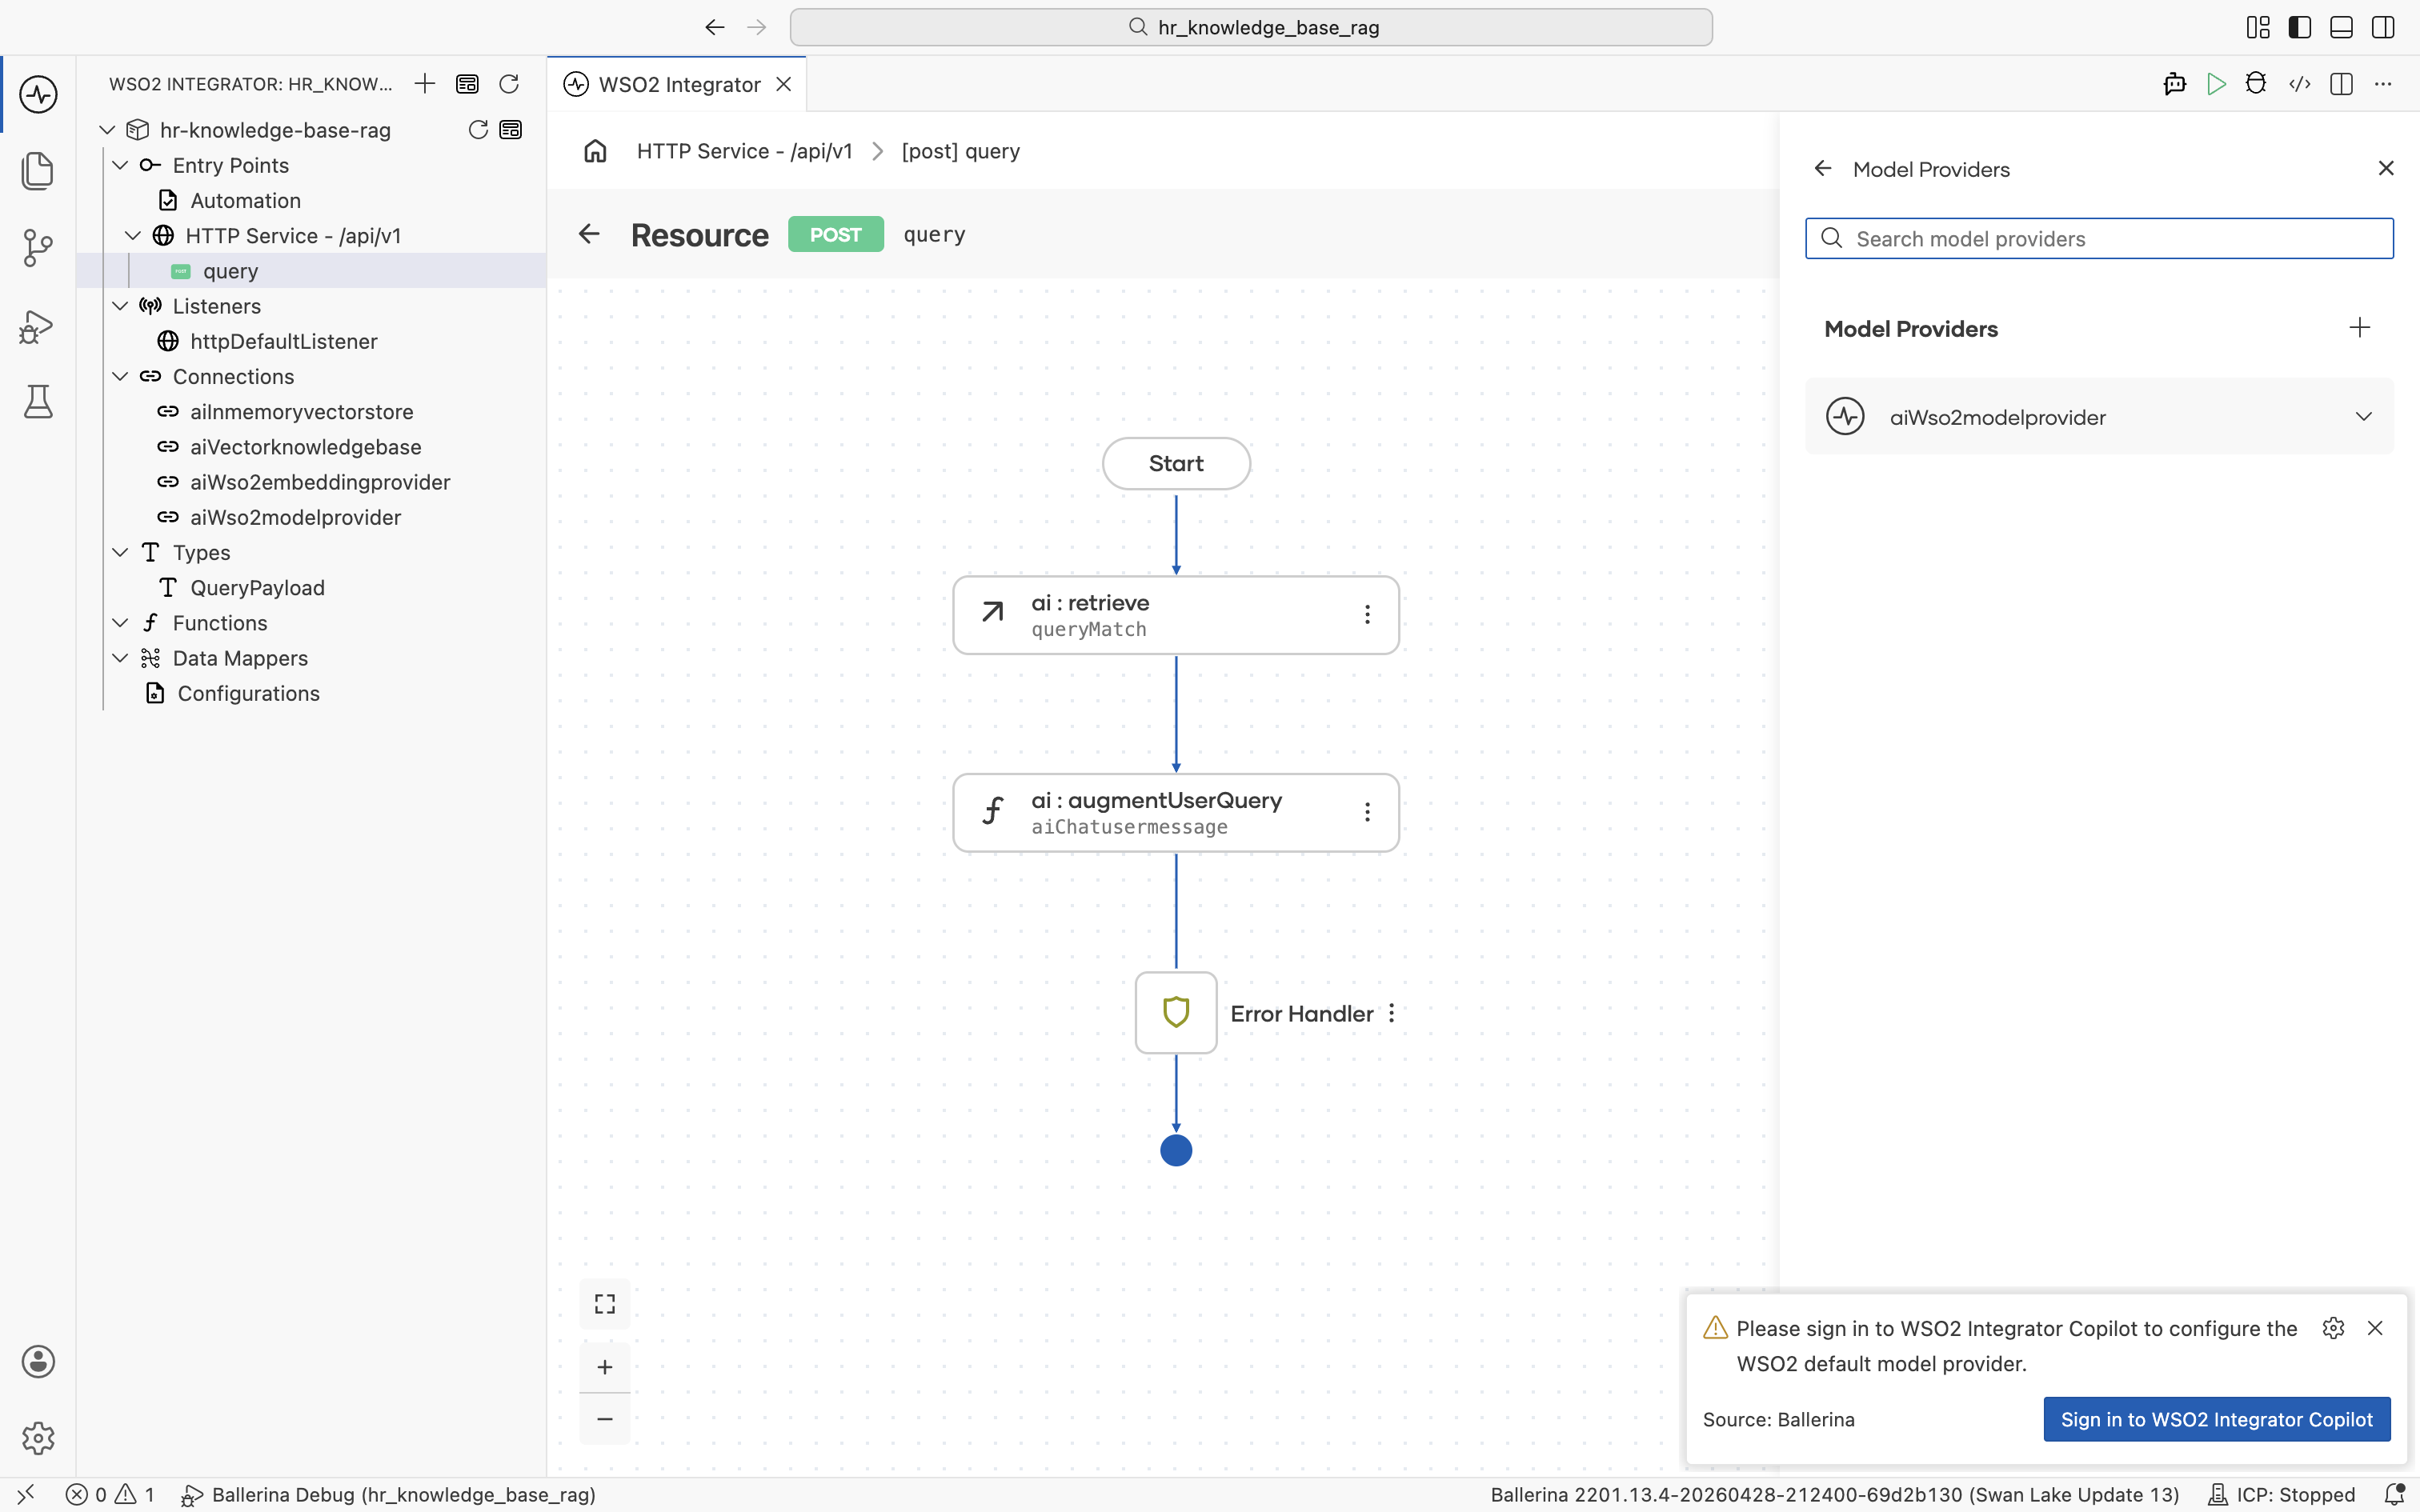This screenshot has height=1512, width=2420.
Task: Click the back arrow beside Resource heading
Action: 589,234
